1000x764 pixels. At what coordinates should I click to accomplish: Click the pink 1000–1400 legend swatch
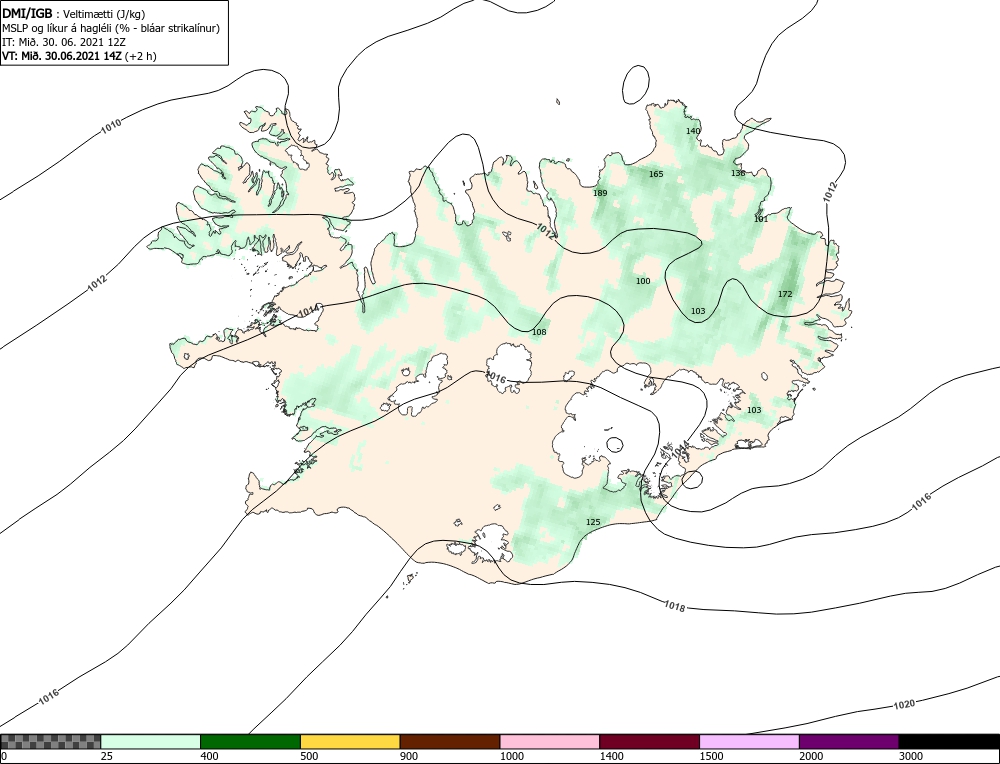tap(550, 742)
